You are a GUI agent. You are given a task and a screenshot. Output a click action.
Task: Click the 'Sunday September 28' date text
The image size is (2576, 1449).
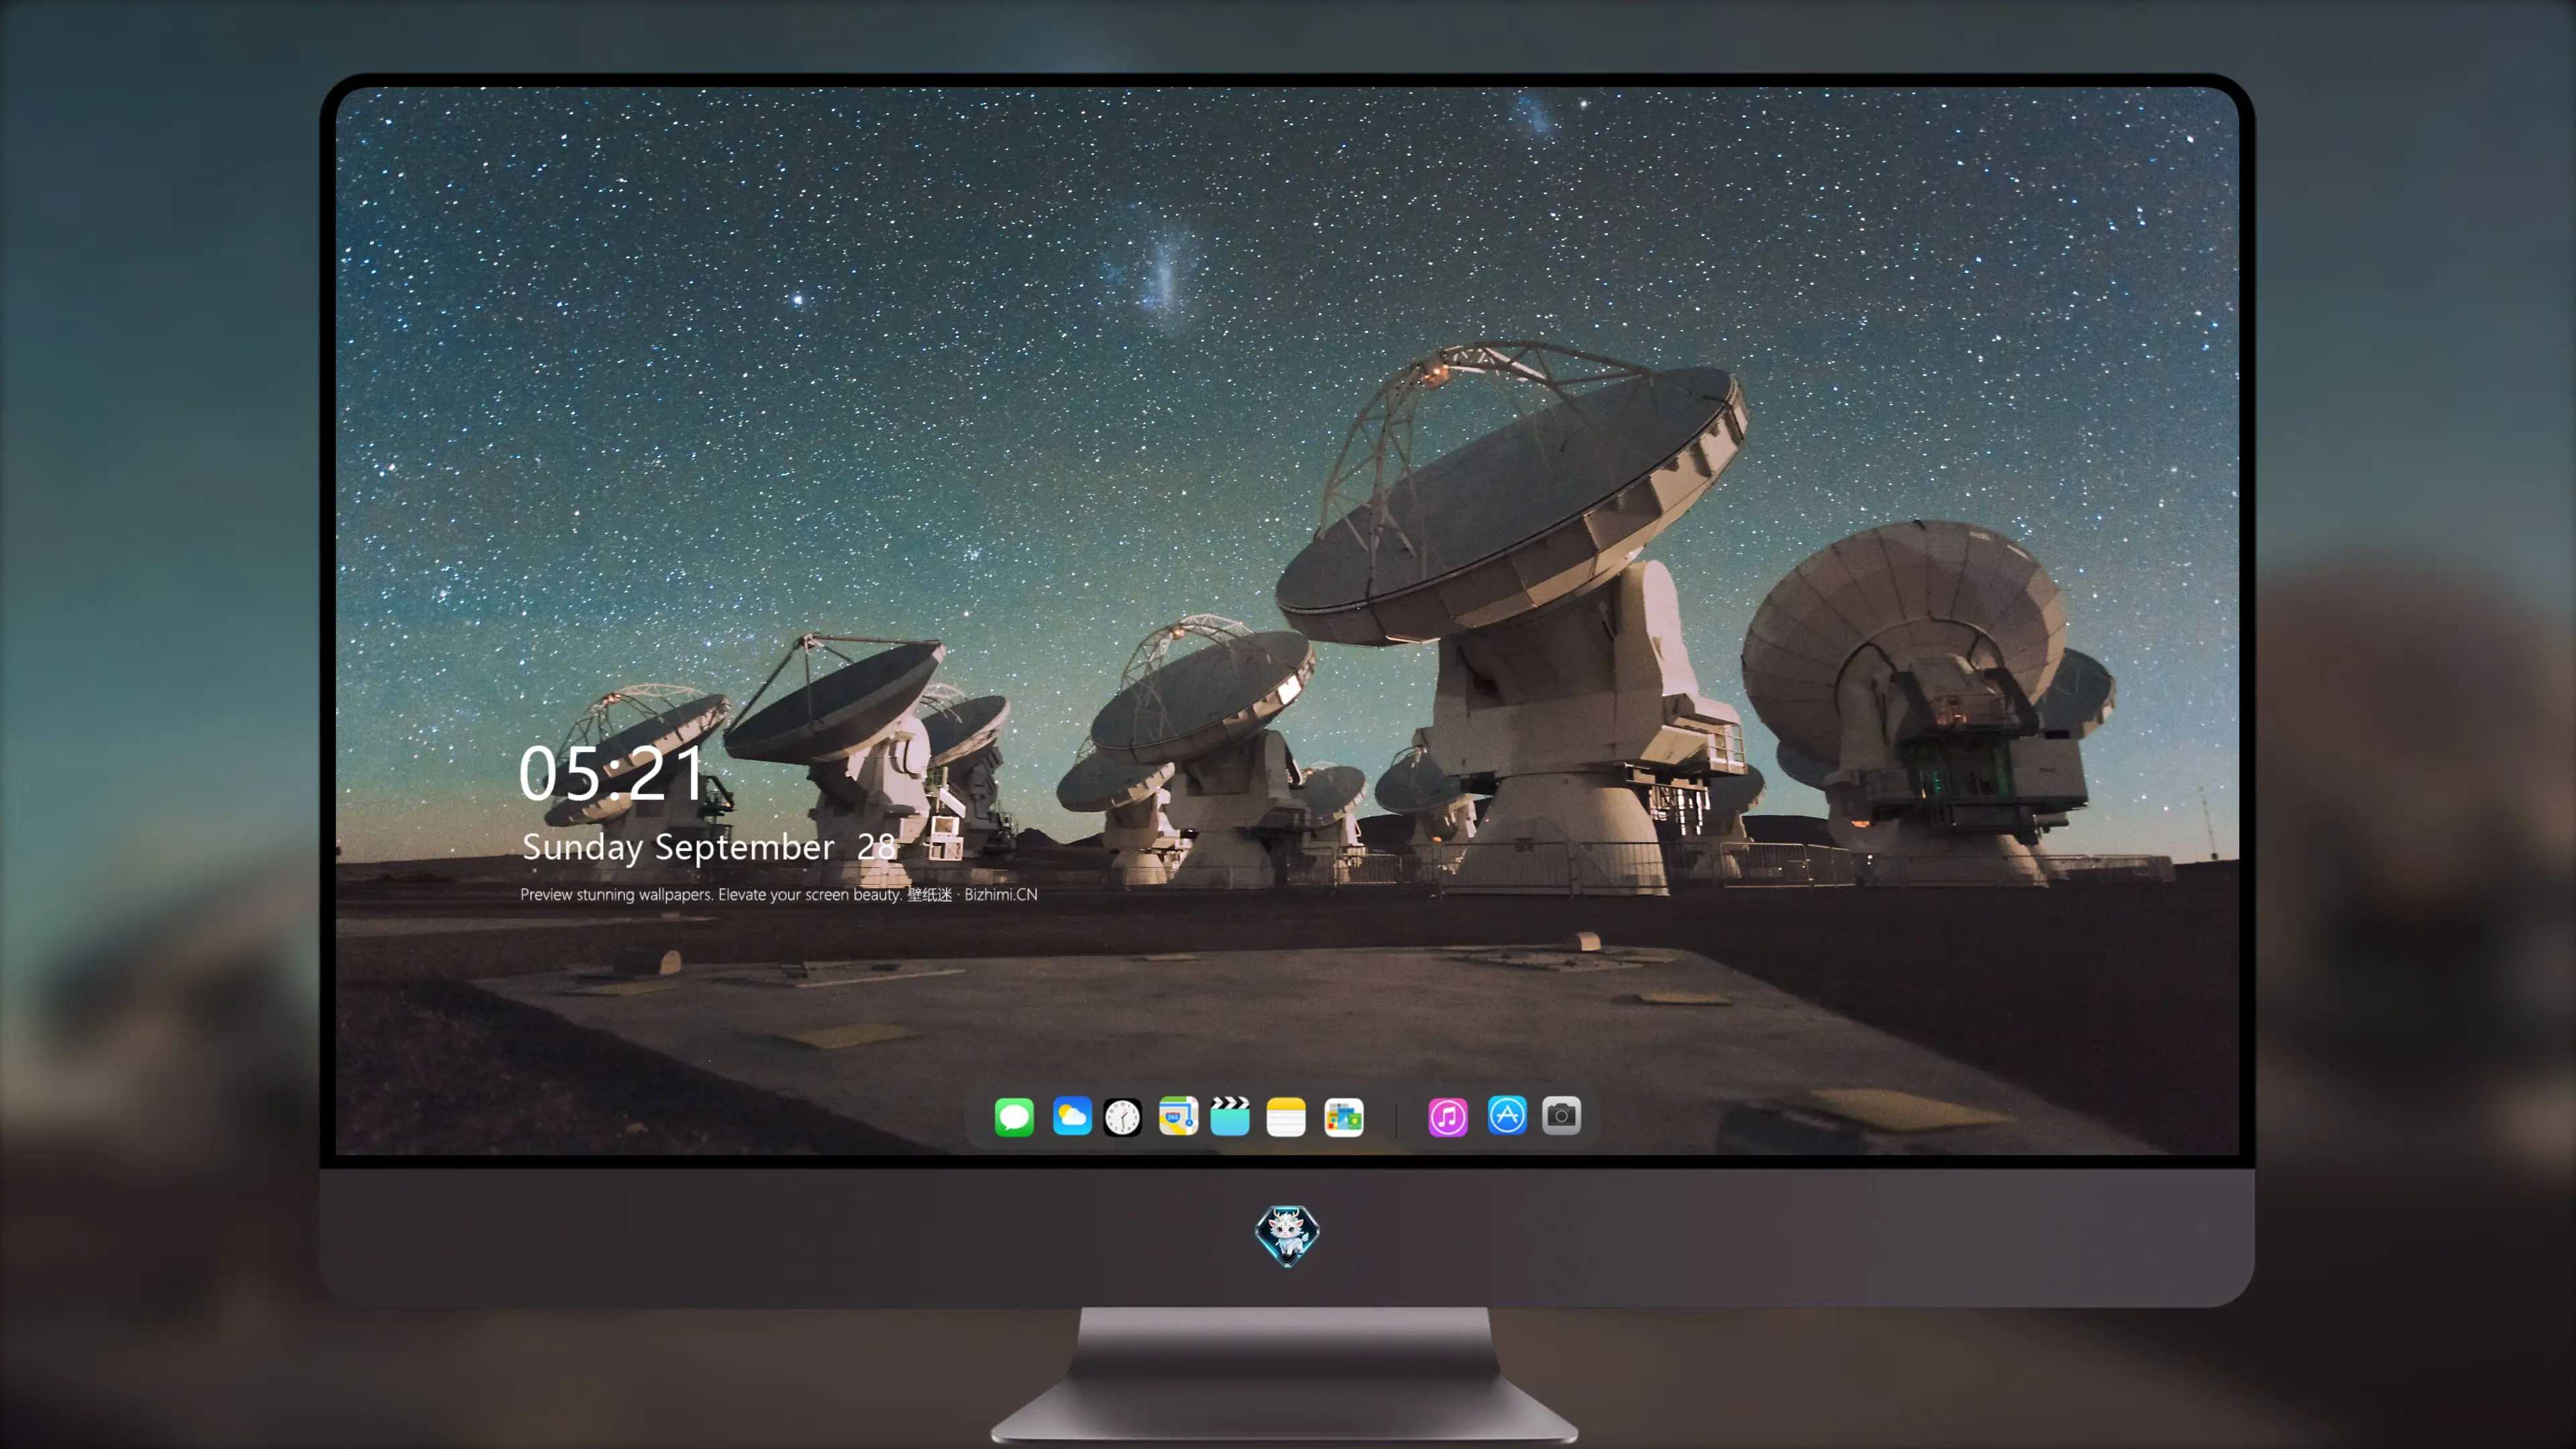pyautogui.click(x=709, y=847)
